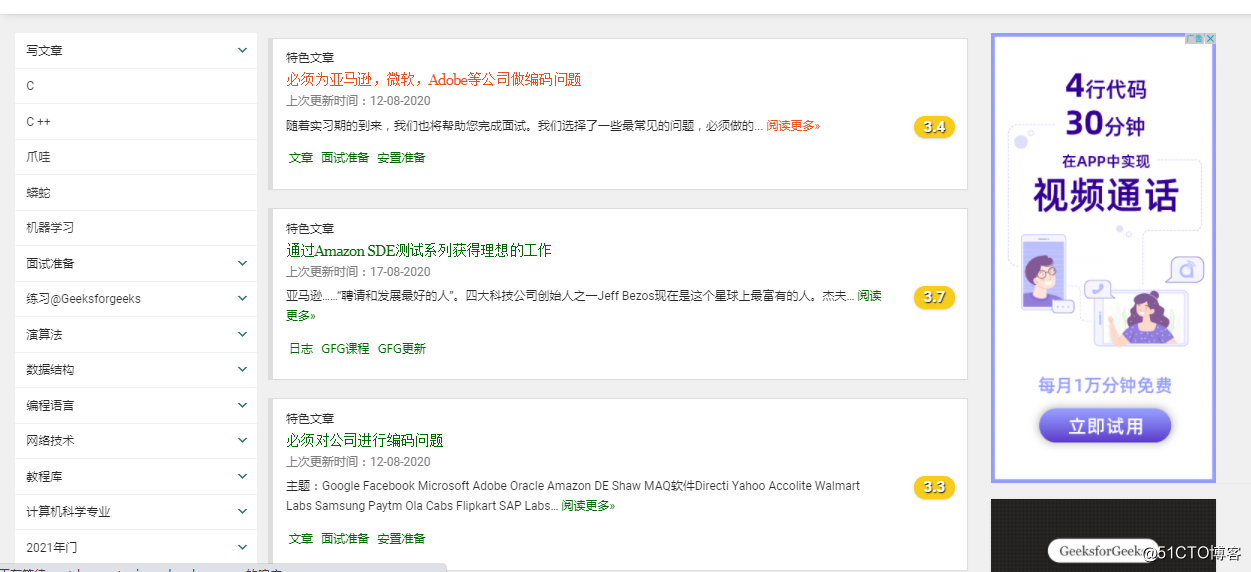Click 安置准备 tag under 必须对公司进行编码问题
Screen dimensions: 1251x572
(401, 539)
